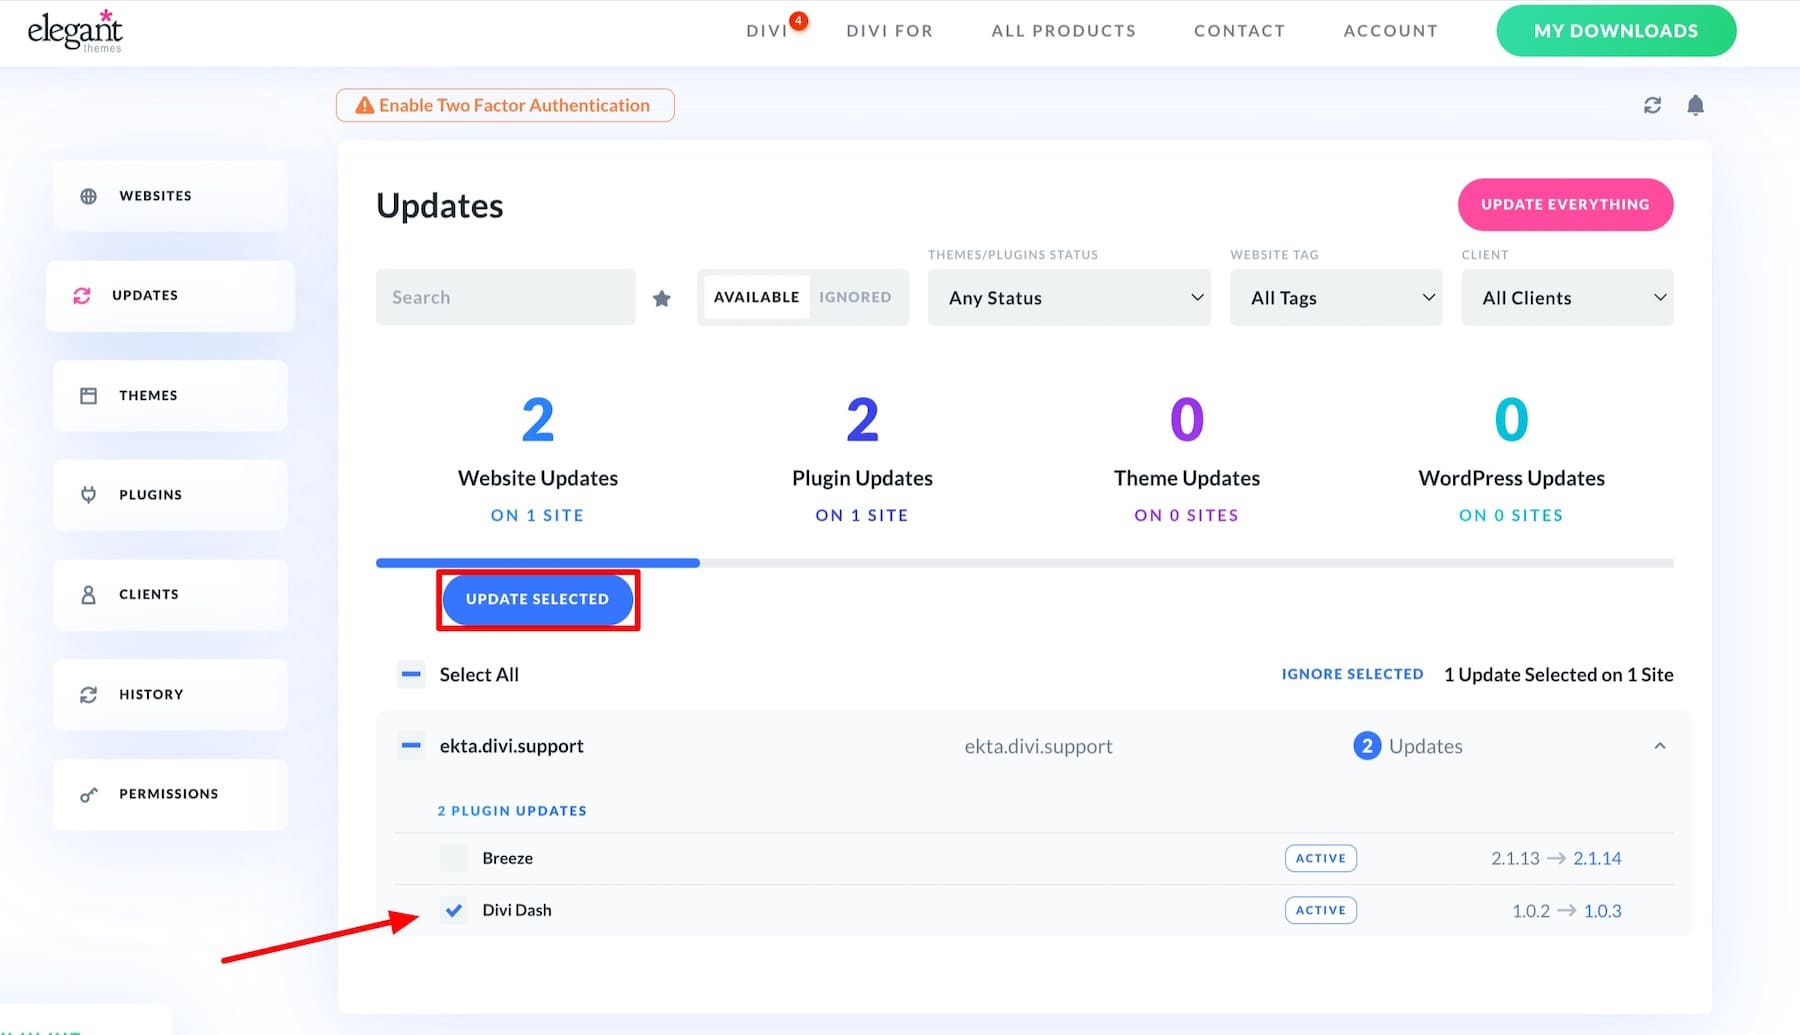Uncheck the Divi Dash plugin

pos(454,910)
